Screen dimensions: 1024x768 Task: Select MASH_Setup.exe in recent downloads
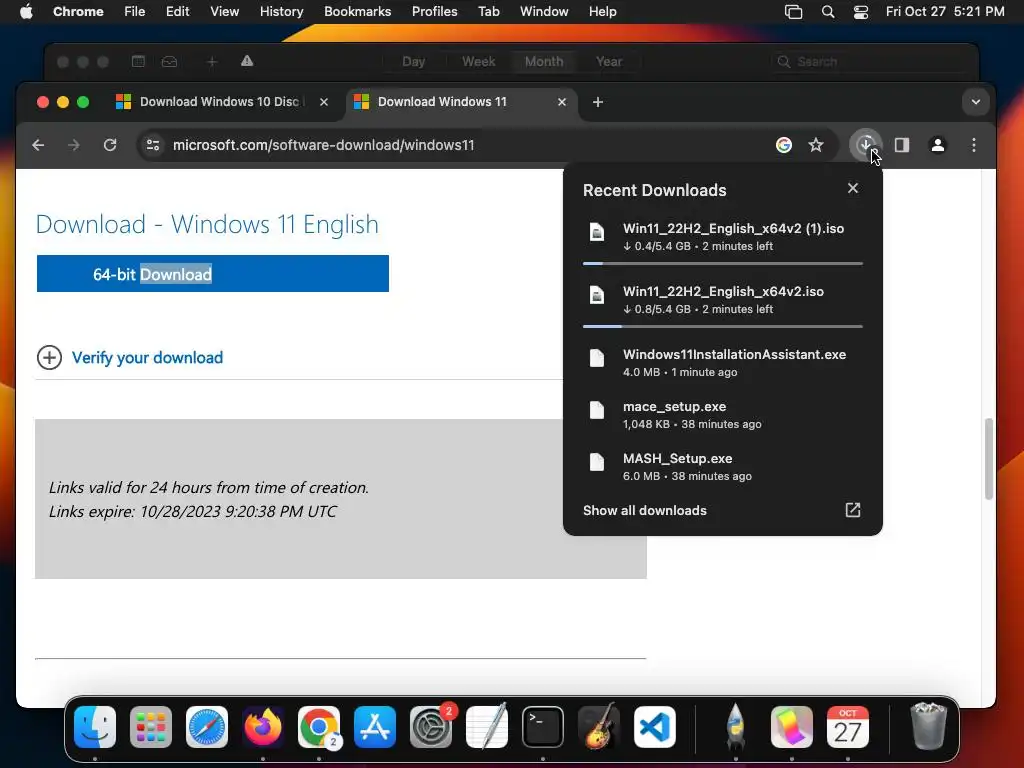pyautogui.click(x=722, y=467)
